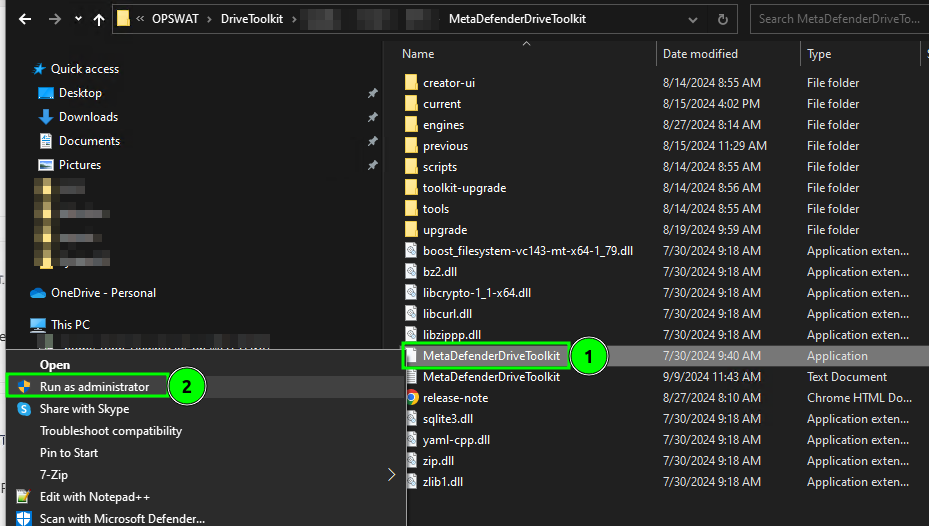Screen dimensions: 929x526
Task: Select This PC in navigation pane
Action: tap(71, 325)
